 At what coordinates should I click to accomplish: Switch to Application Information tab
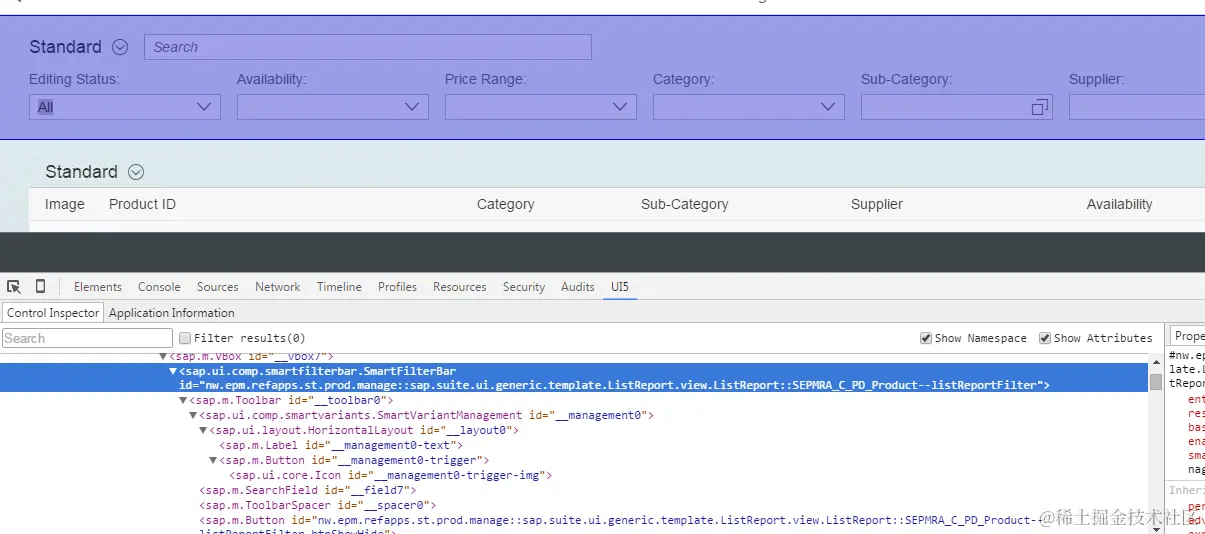tap(171, 313)
